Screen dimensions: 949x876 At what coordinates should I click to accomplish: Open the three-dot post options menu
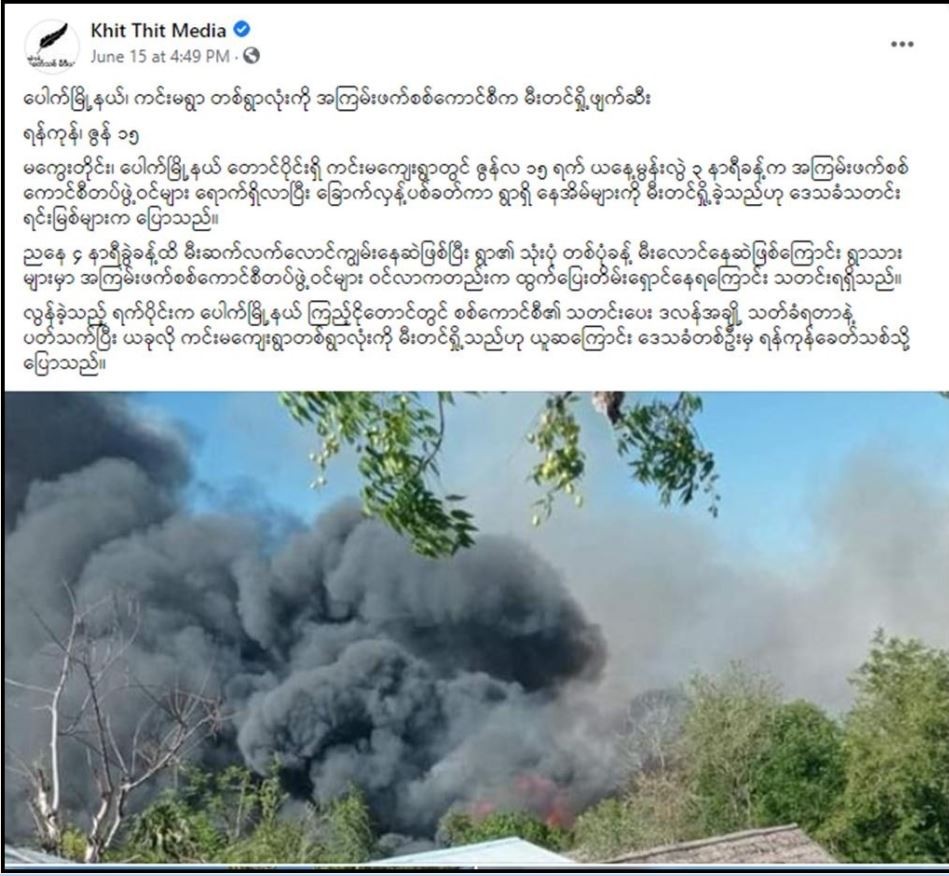[x=902, y=44]
